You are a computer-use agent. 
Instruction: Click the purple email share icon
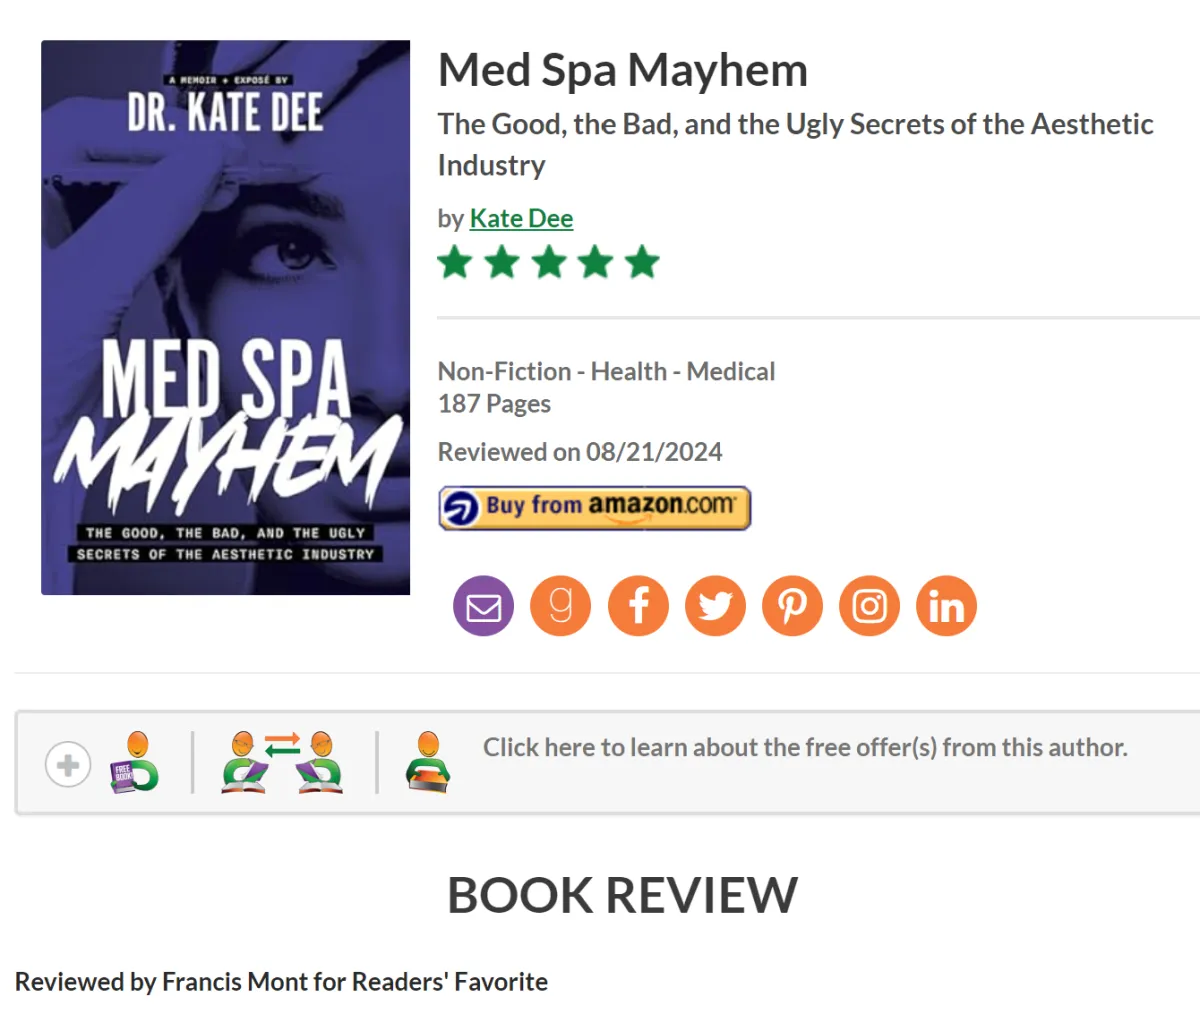(x=484, y=606)
